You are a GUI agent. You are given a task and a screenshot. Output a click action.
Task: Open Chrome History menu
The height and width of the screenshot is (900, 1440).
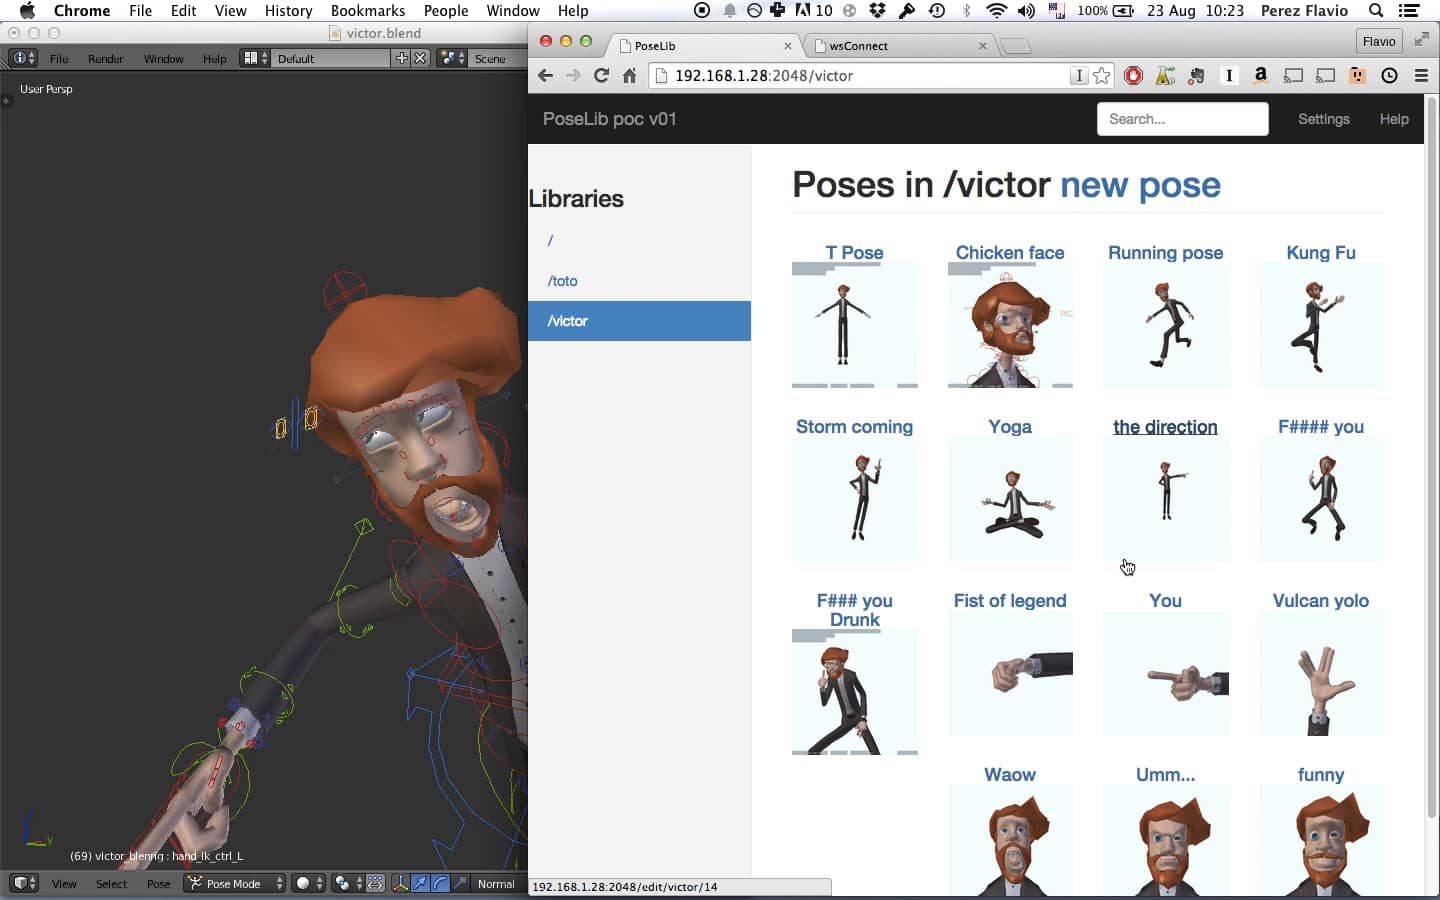(288, 10)
